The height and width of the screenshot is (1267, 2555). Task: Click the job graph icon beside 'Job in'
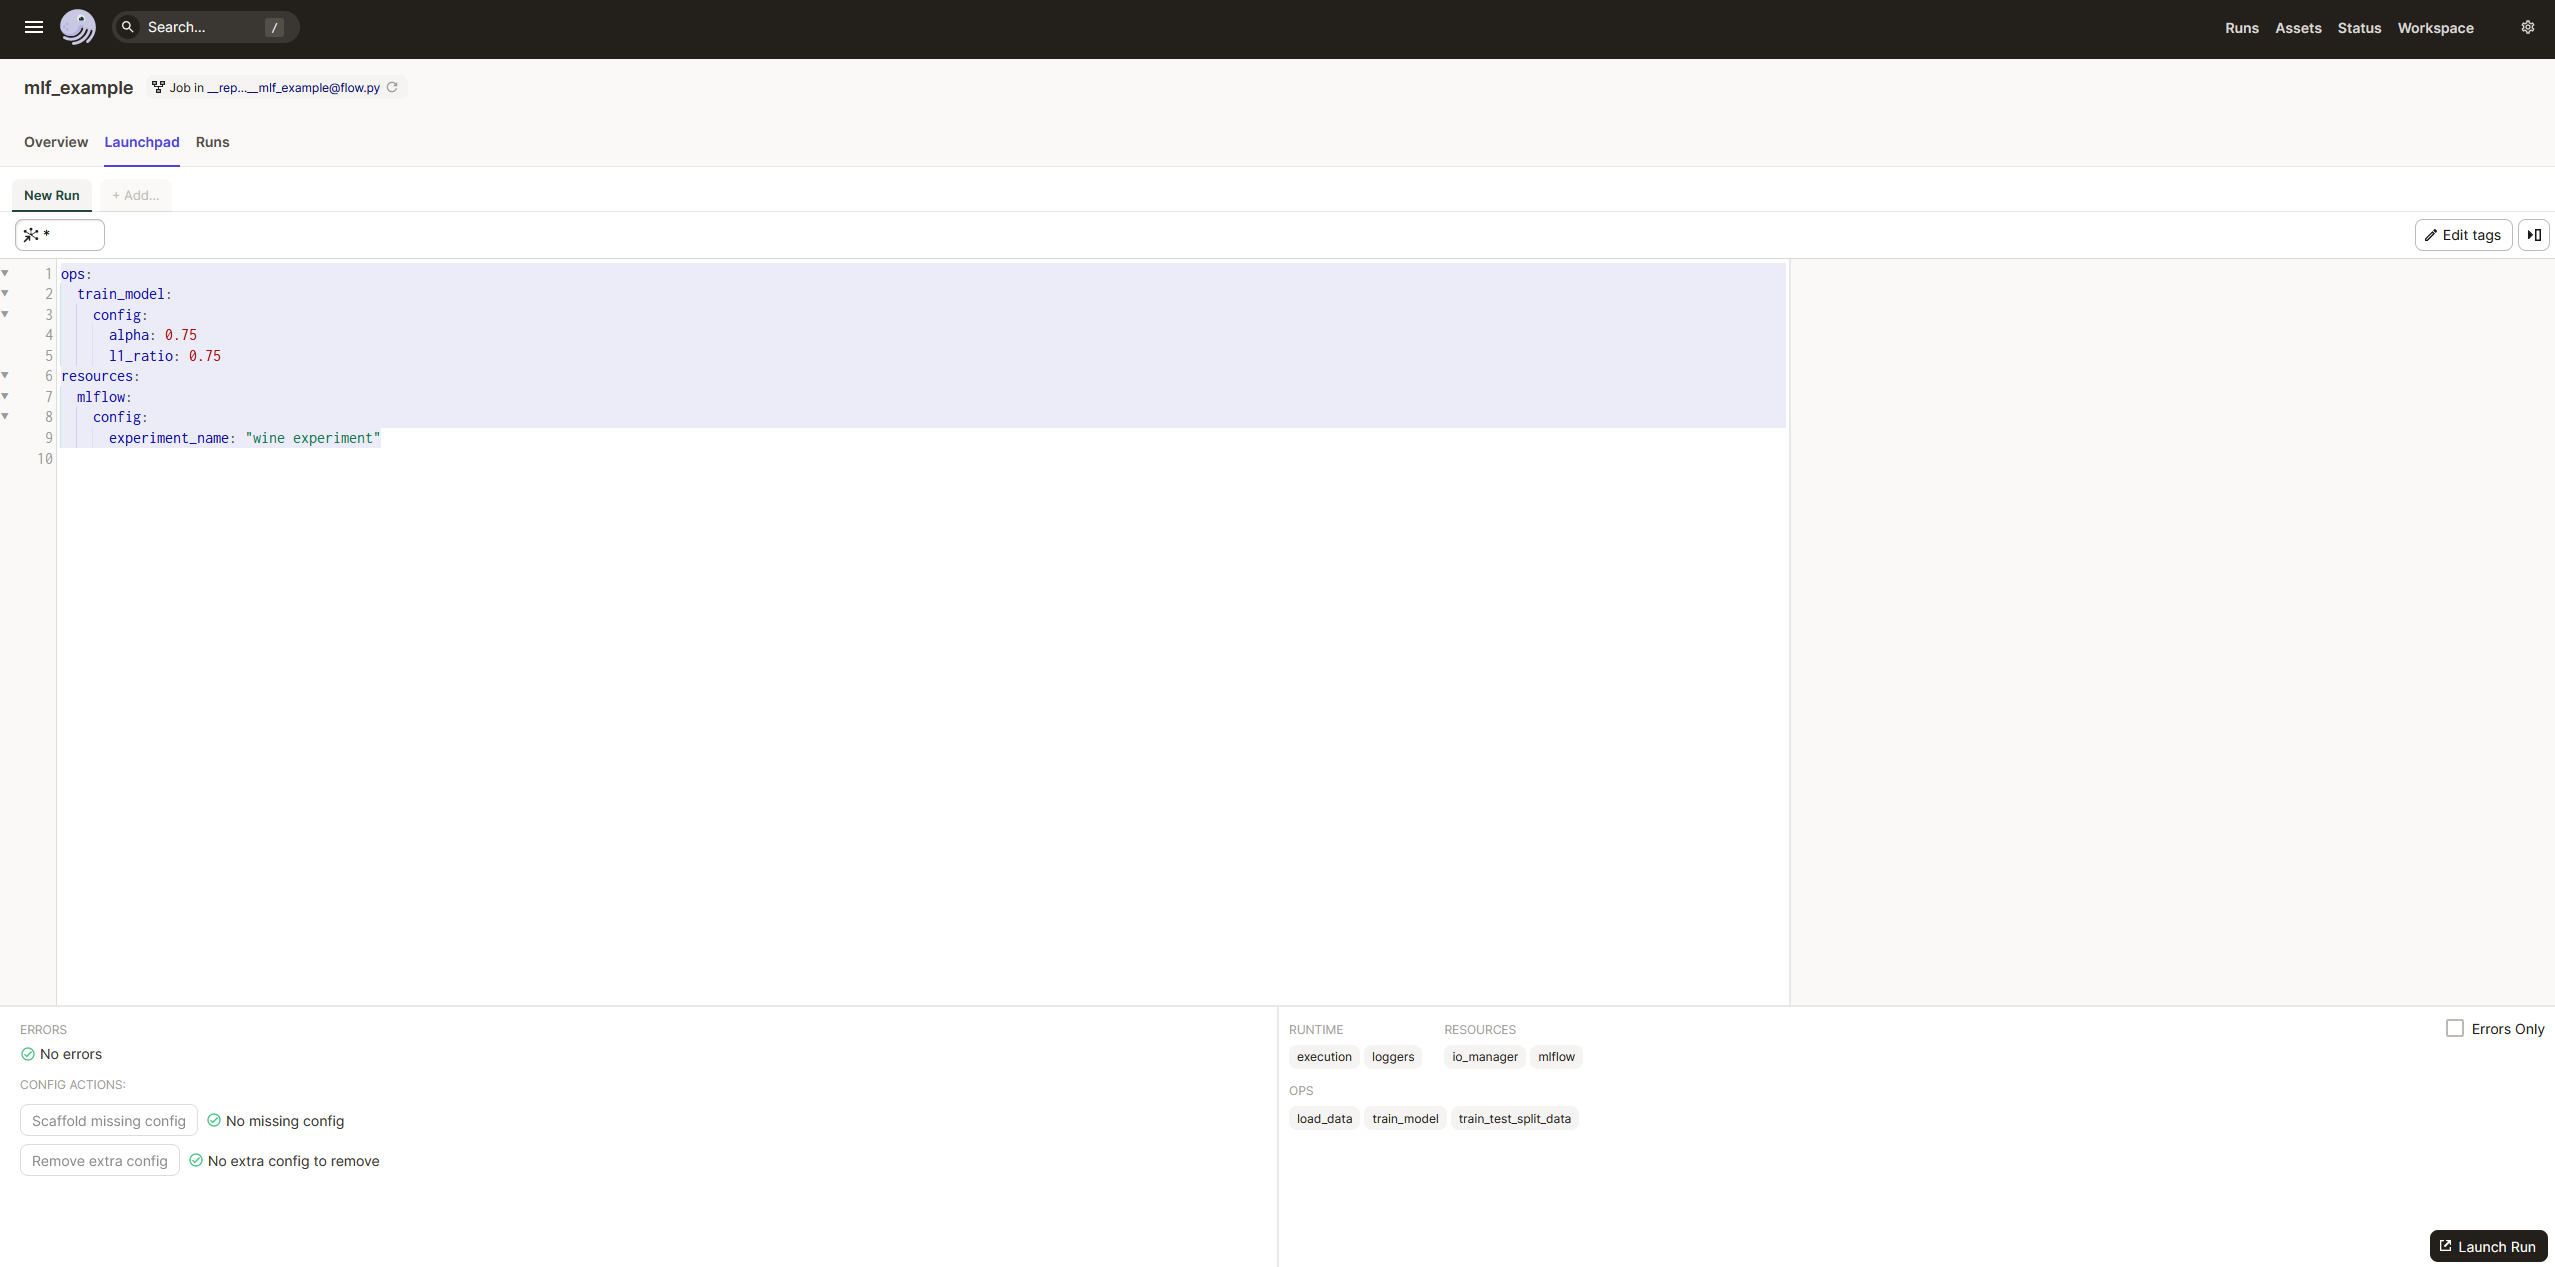[158, 87]
